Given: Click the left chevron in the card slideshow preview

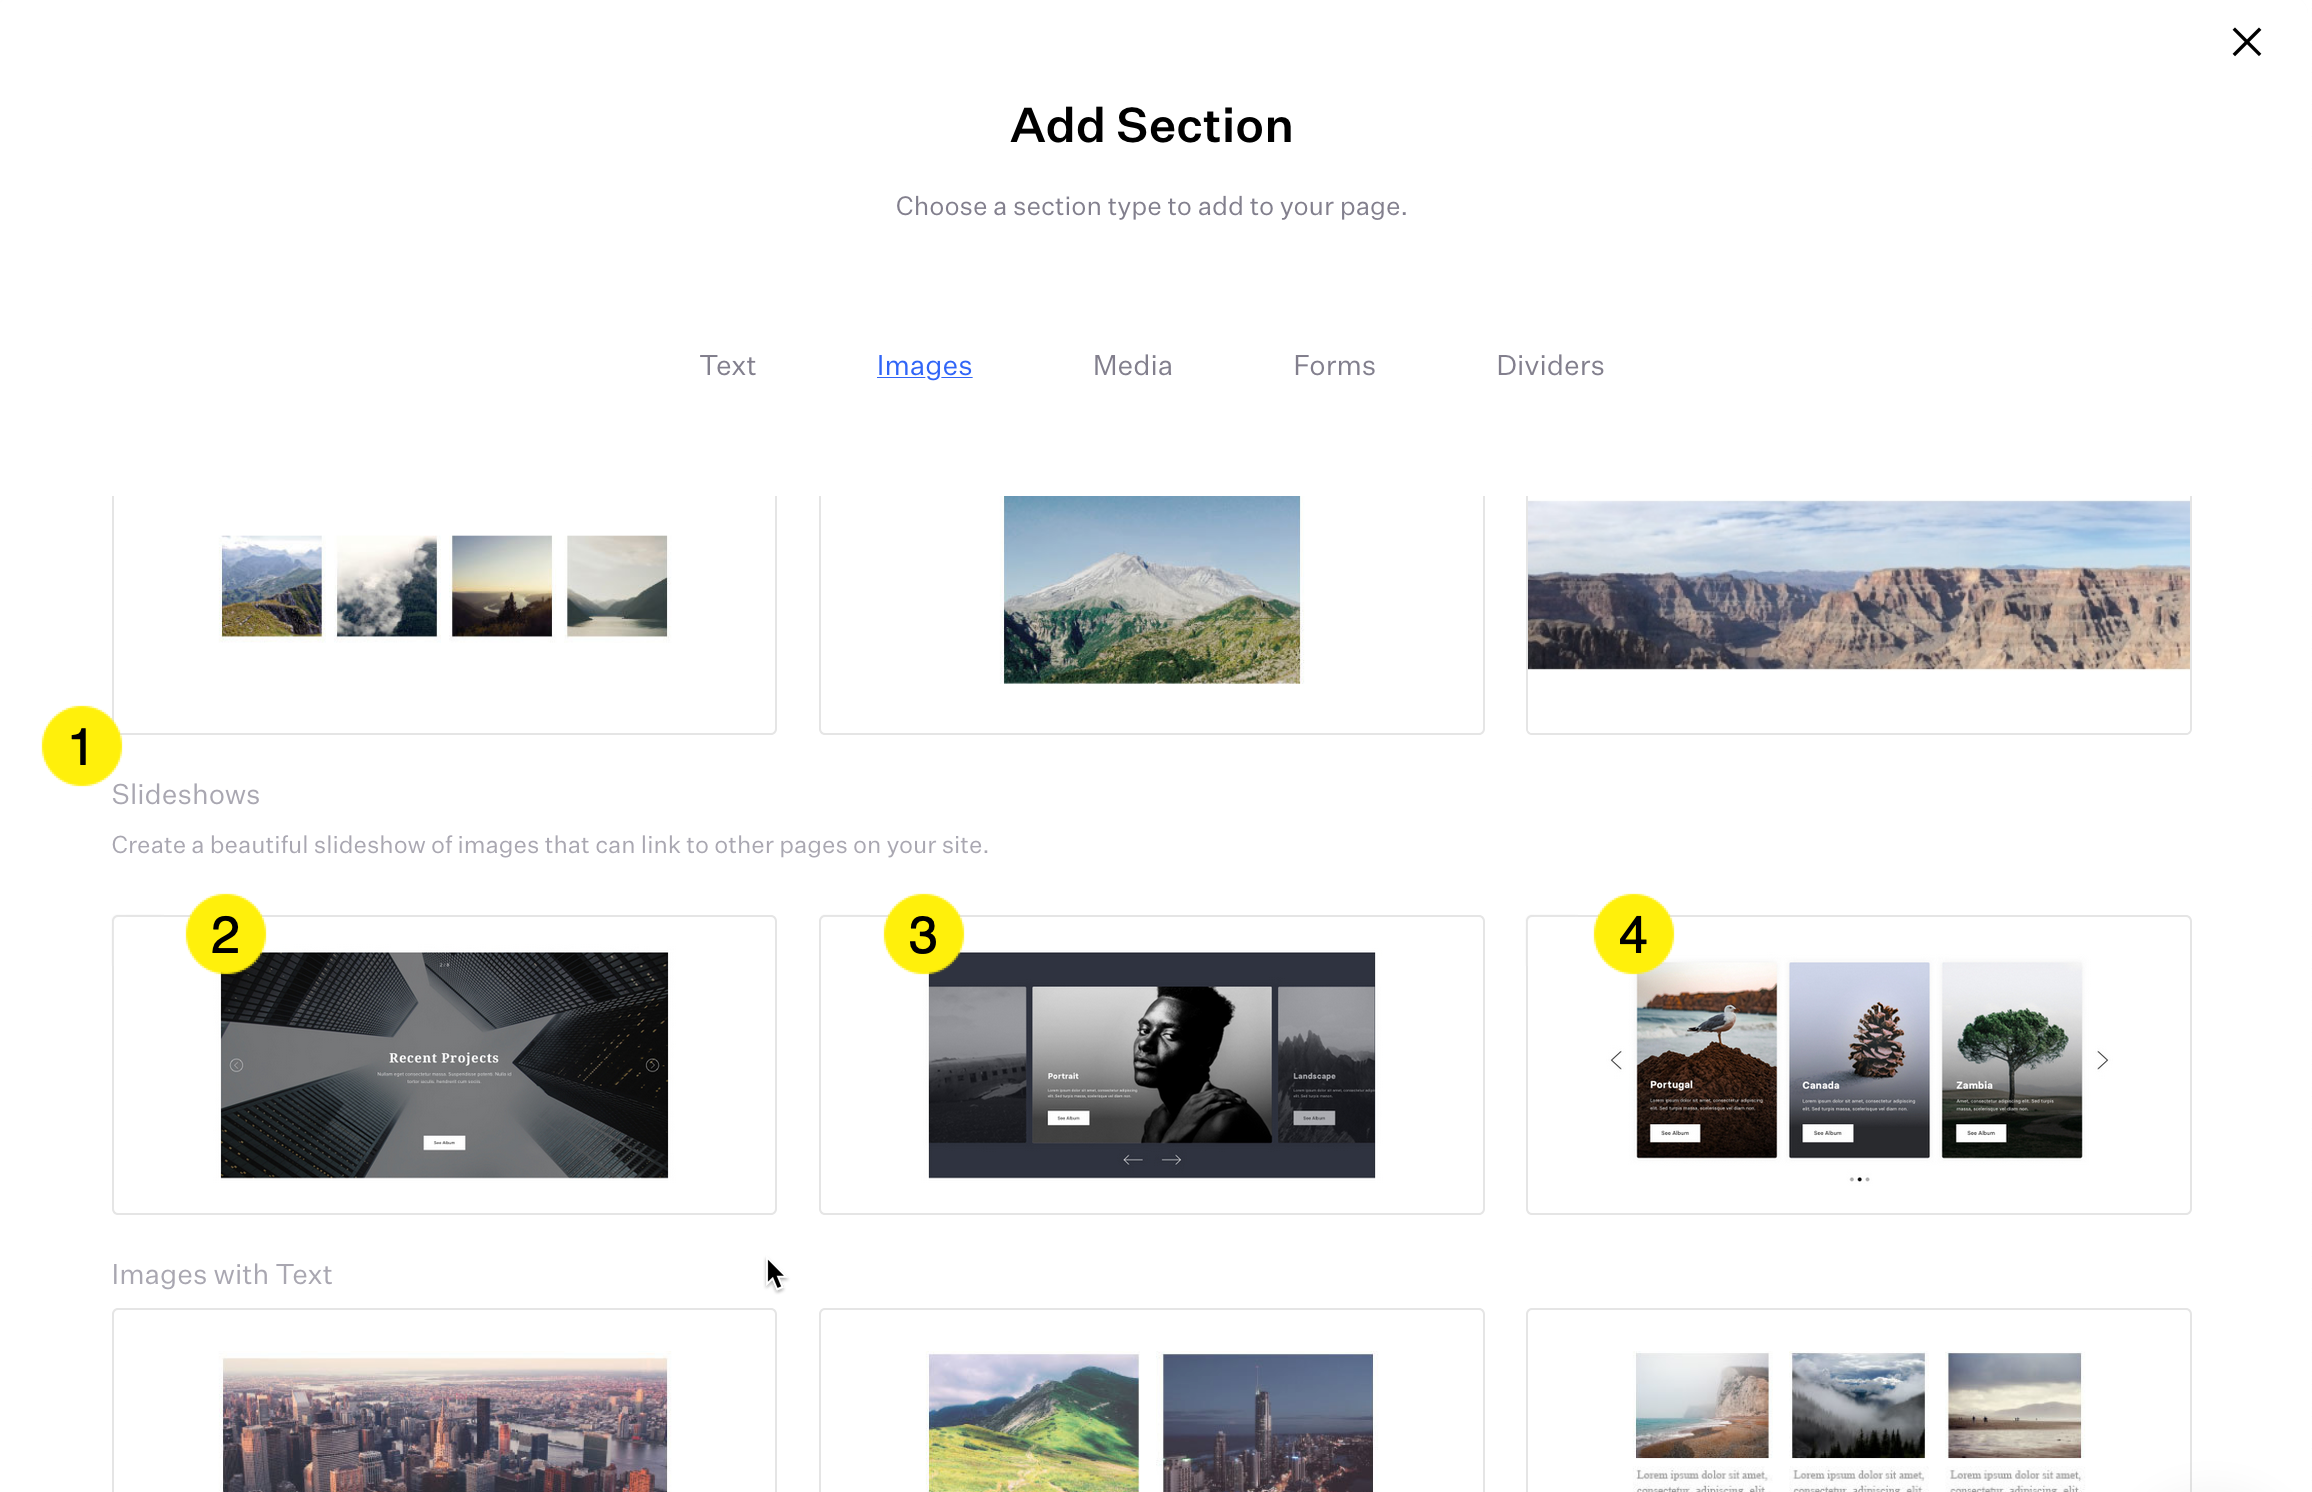Looking at the screenshot, I should (1615, 1060).
